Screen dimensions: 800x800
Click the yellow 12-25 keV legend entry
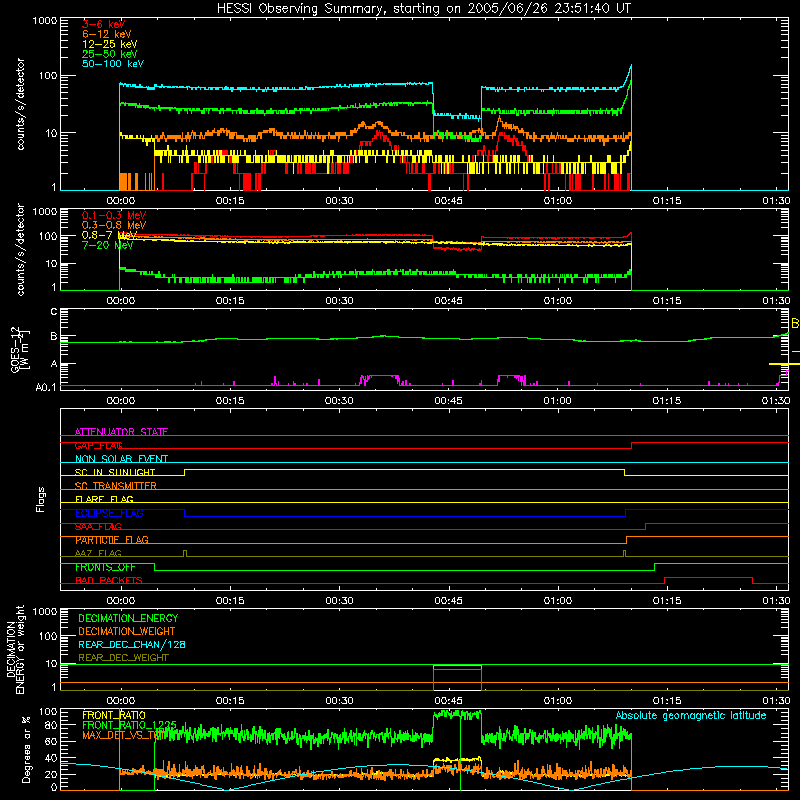tap(109, 44)
